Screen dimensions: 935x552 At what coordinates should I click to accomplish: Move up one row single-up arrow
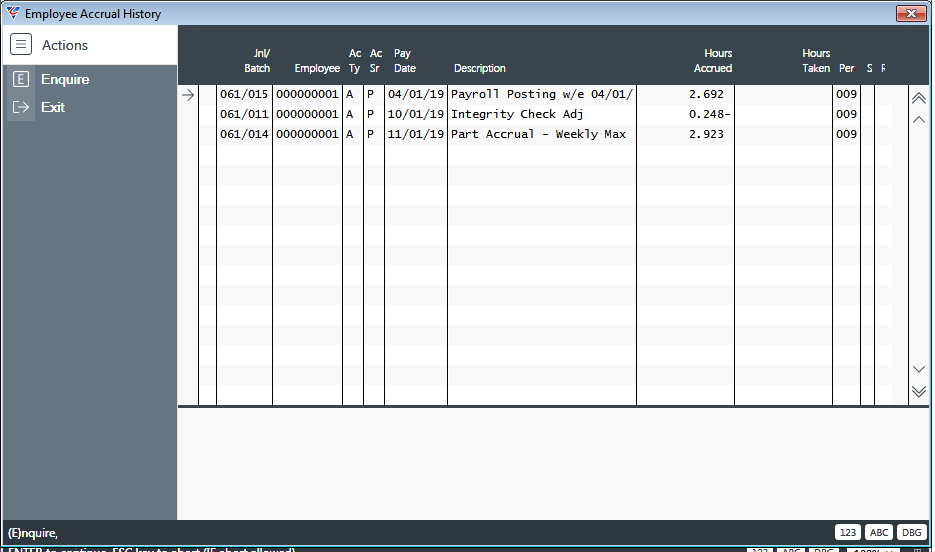point(919,119)
